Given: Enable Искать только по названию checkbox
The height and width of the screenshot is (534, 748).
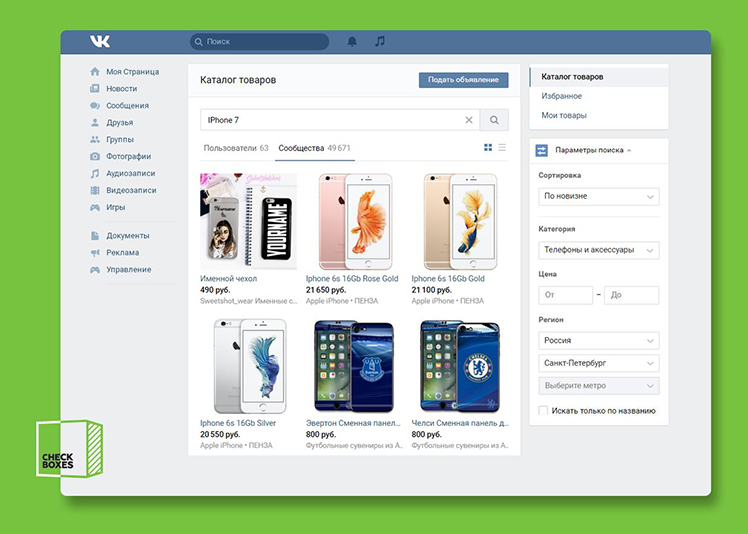Looking at the screenshot, I should point(543,410).
